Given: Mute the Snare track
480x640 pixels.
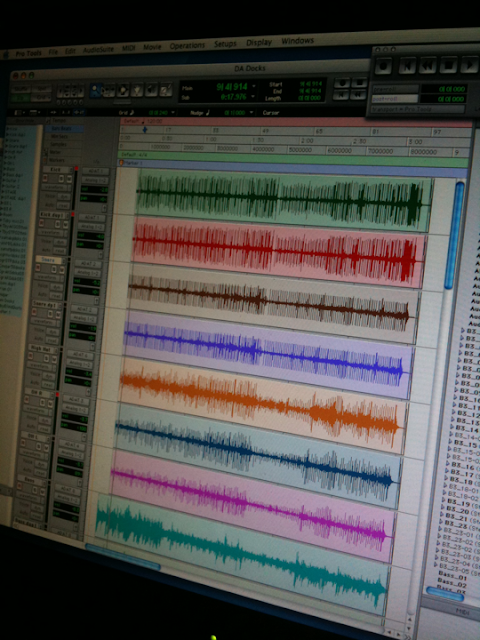Looking at the screenshot, I should [x=62, y=269].
